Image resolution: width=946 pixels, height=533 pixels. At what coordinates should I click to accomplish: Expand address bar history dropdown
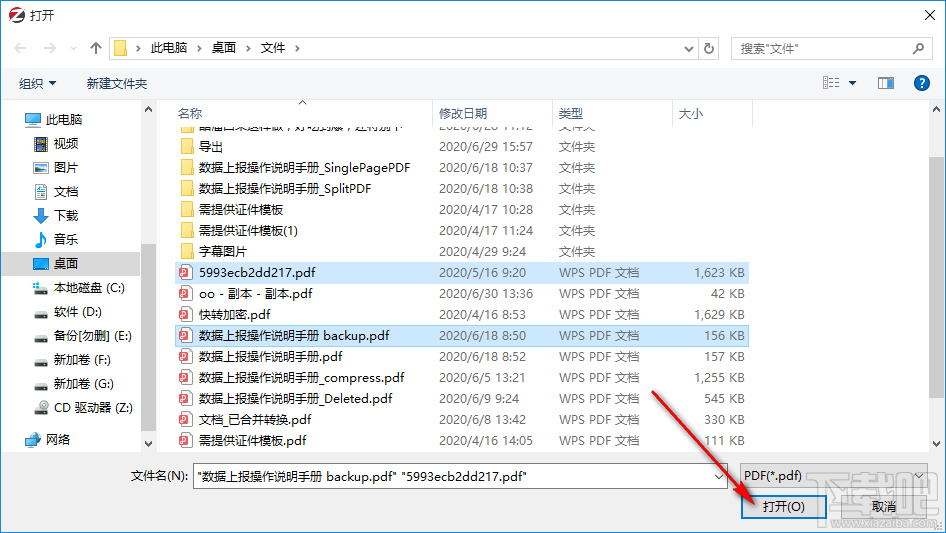point(688,48)
